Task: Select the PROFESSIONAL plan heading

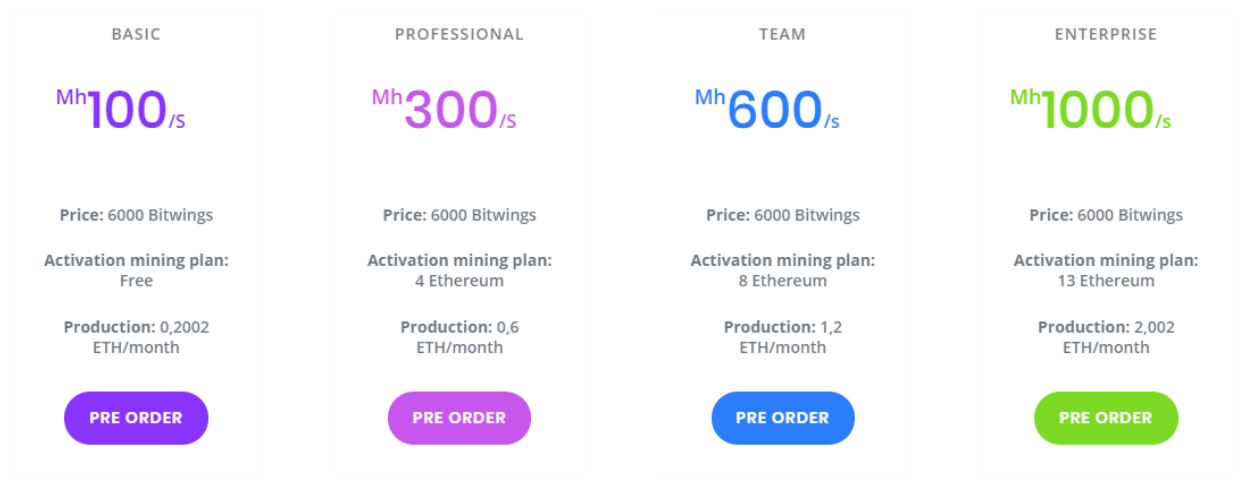Action: point(459,34)
